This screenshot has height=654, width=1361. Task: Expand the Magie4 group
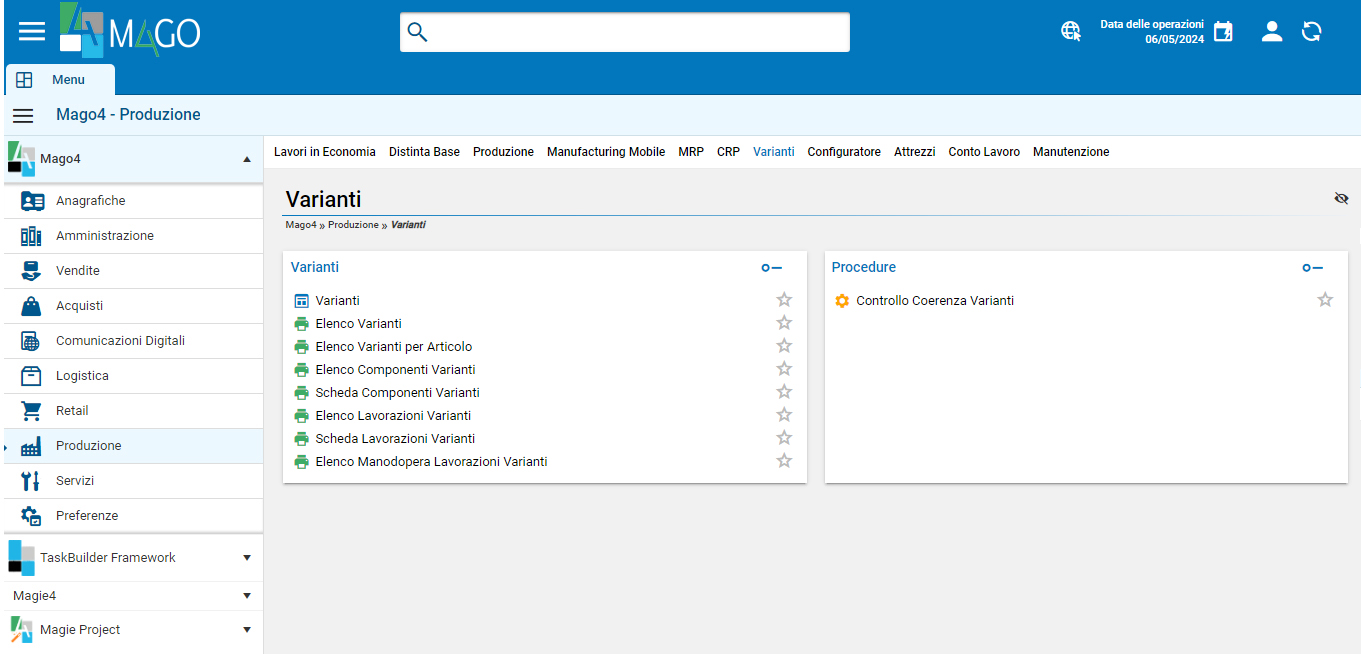[x=247, y=596]
